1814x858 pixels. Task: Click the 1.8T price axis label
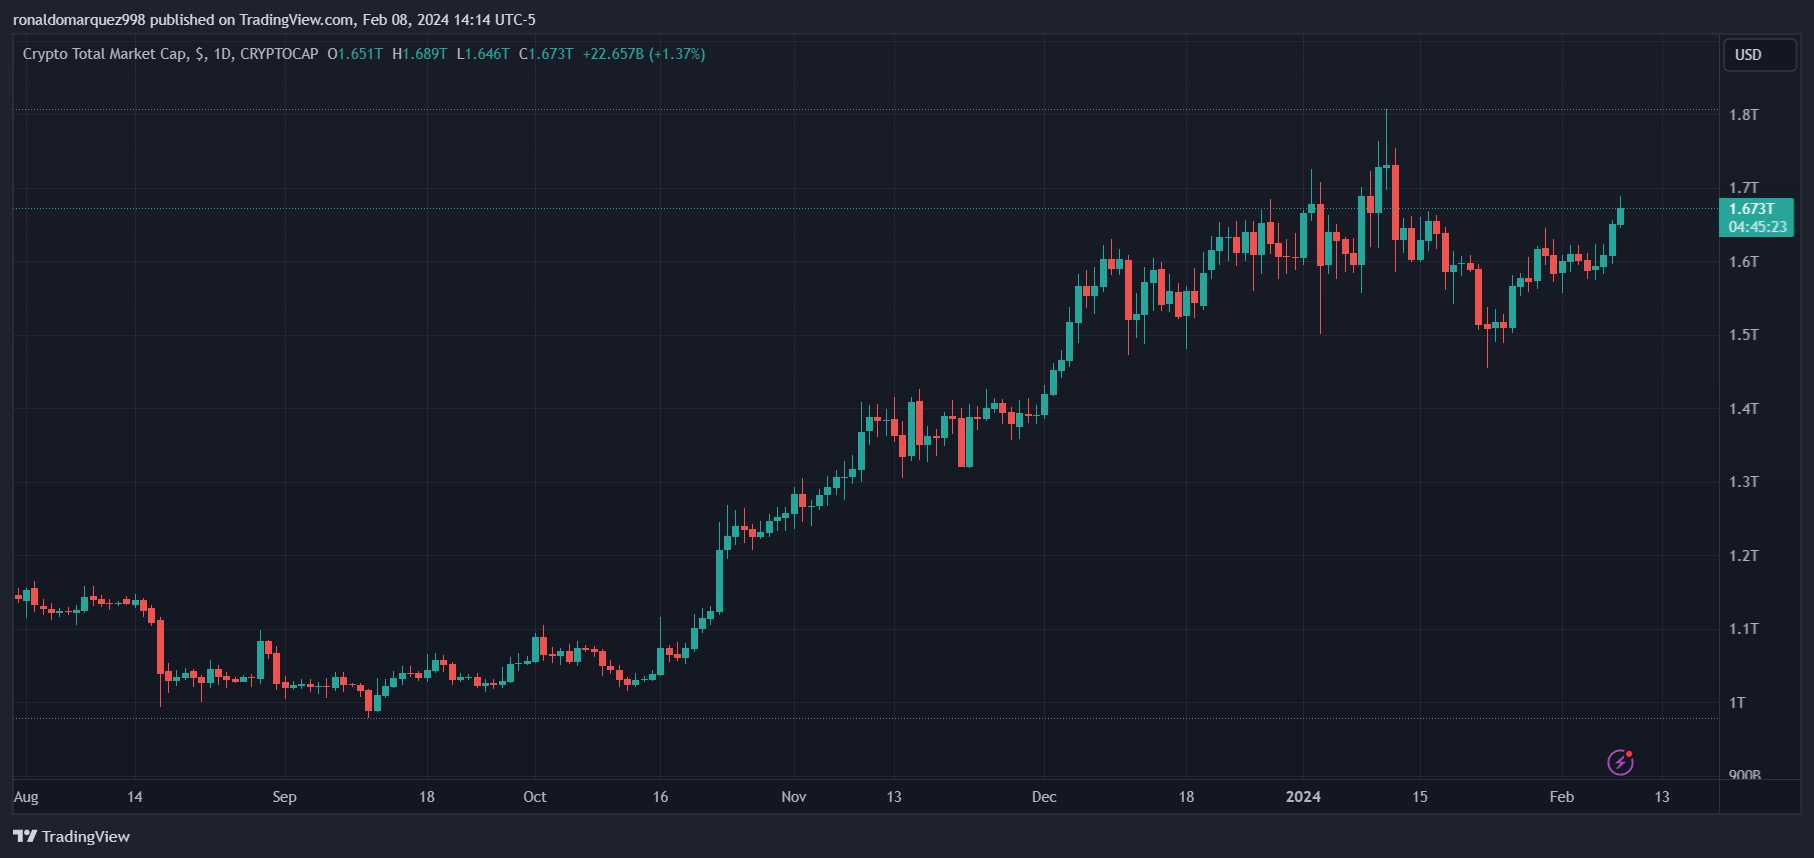[1743, 115]
